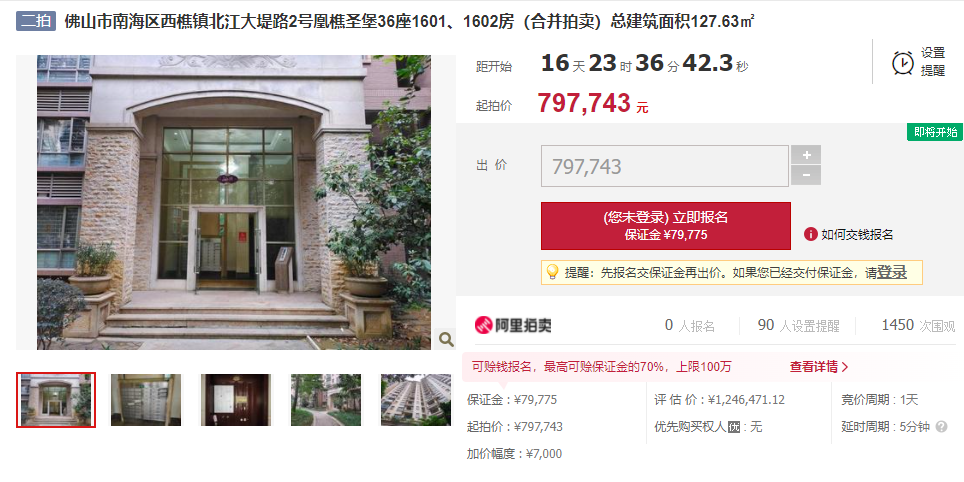Click the question mark next to 延时周期
This screenshot has width=964, height=482.
point(941,426)
